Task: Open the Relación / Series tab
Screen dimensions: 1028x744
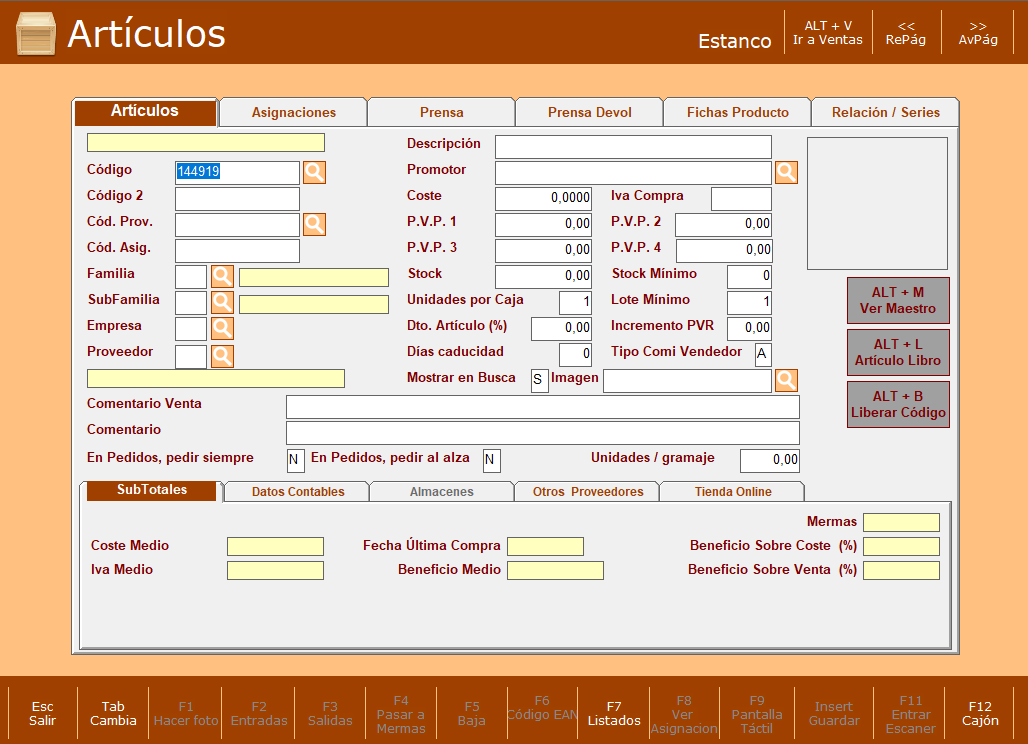Action: click(886, 112)
